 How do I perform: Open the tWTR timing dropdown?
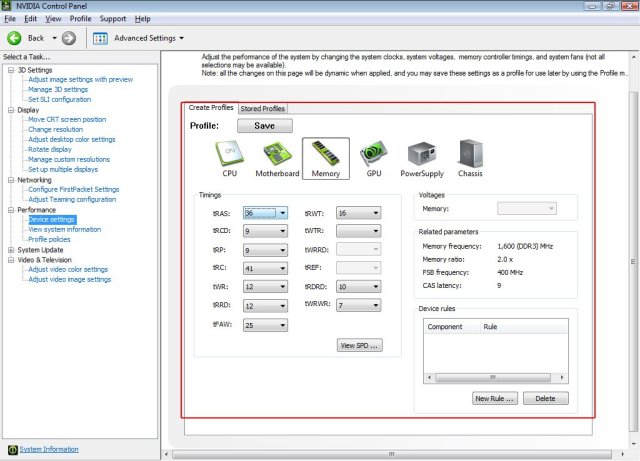(376, 231)
